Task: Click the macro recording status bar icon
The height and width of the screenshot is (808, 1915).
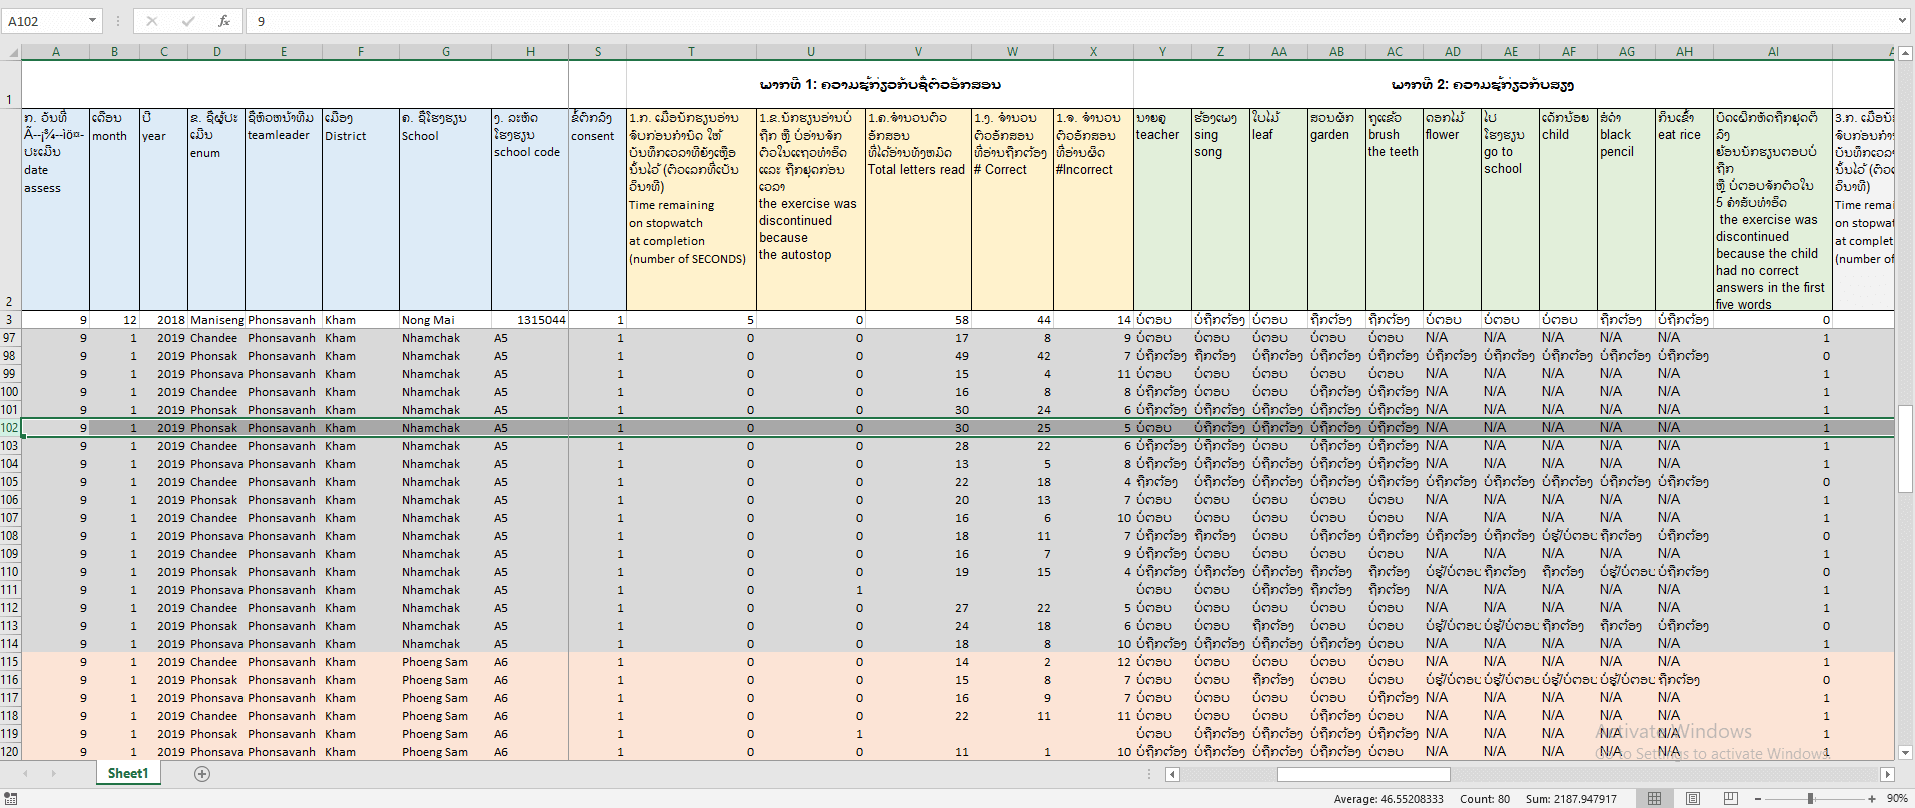Action: 11,798
